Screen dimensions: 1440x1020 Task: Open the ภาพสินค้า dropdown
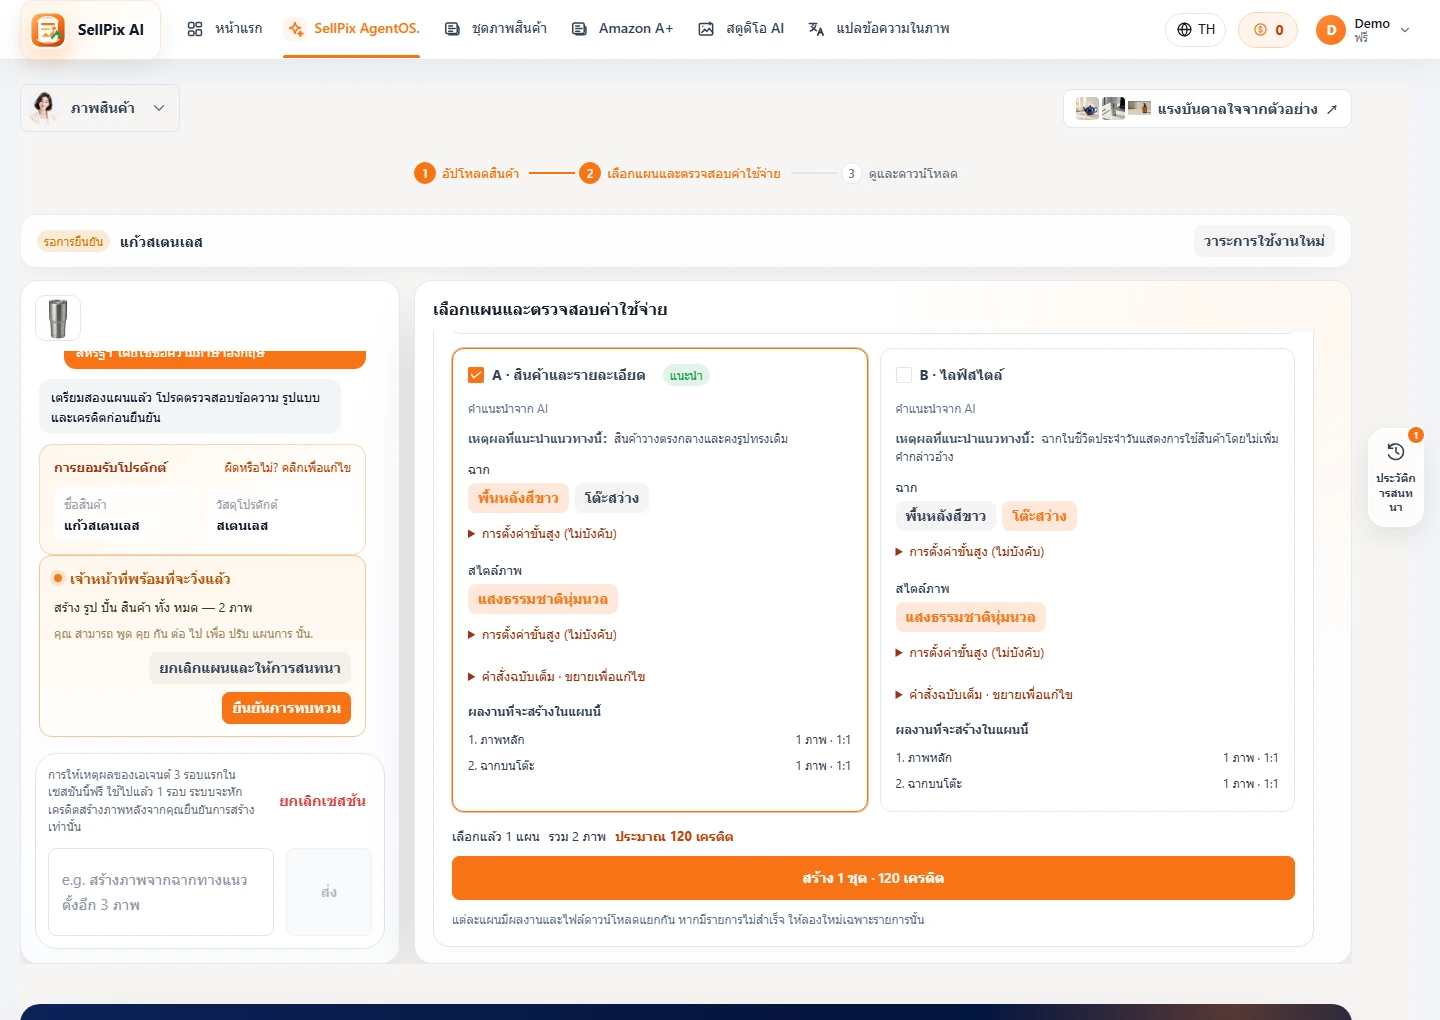coord(100,108)
